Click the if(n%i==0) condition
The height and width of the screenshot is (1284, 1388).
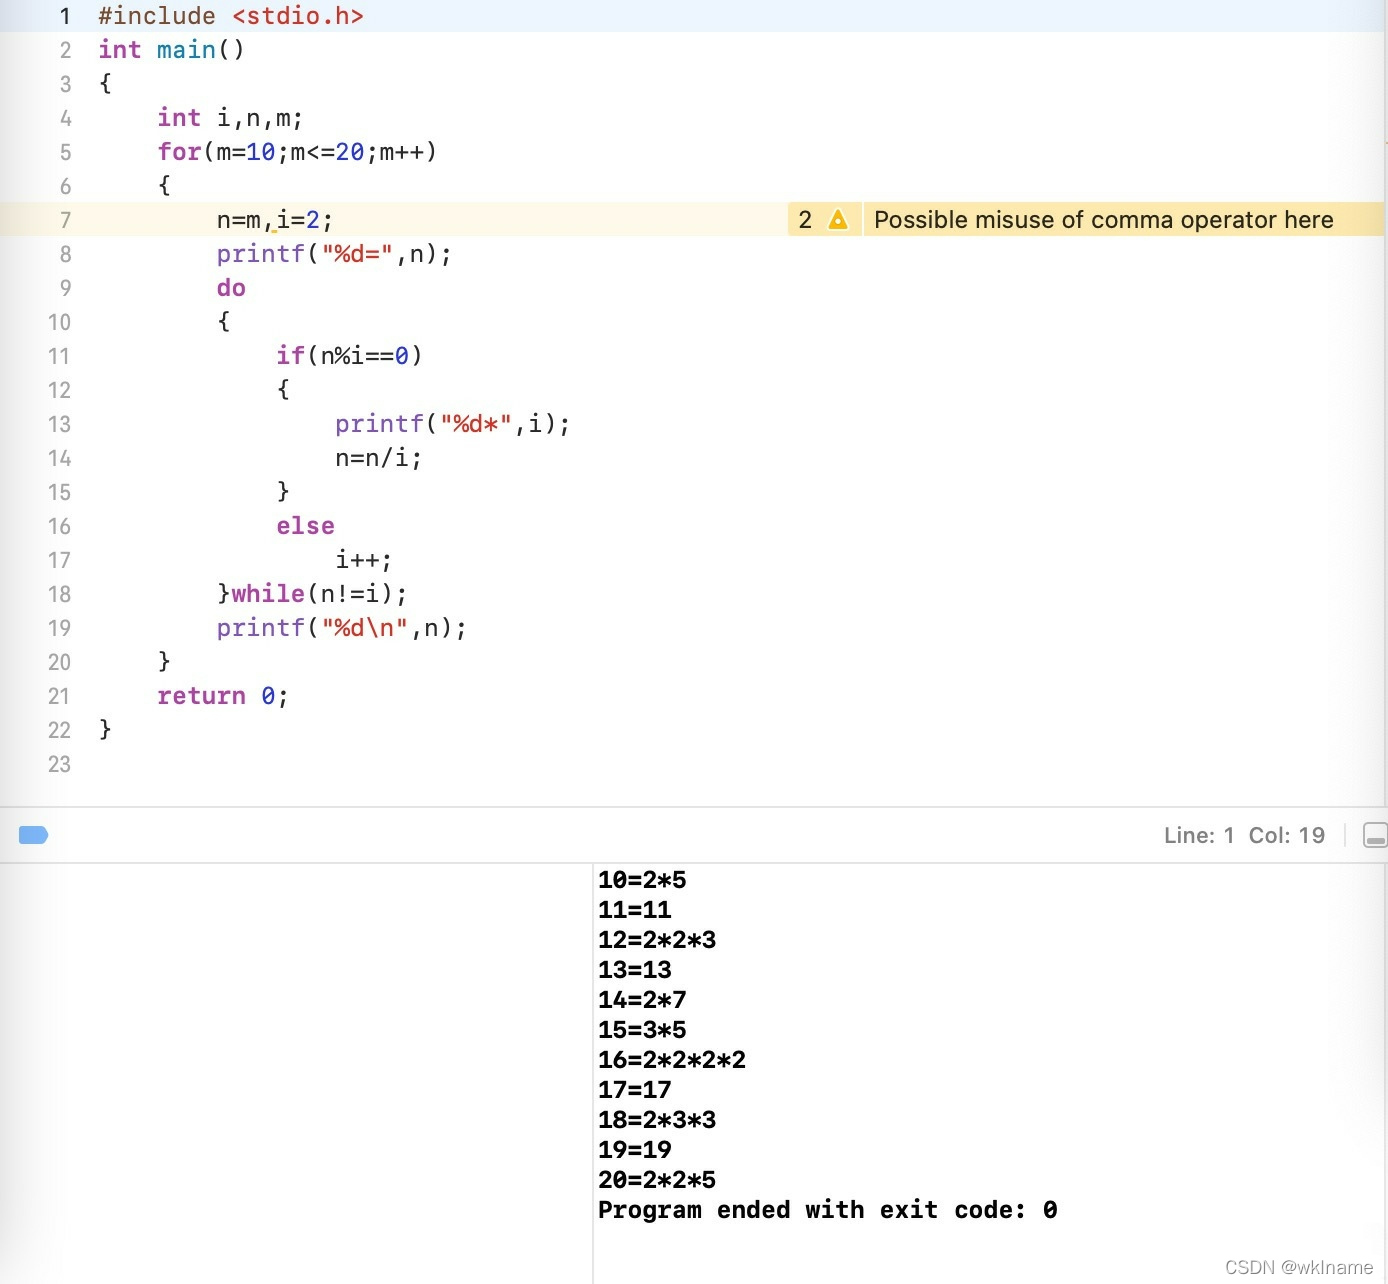point(349,356)
